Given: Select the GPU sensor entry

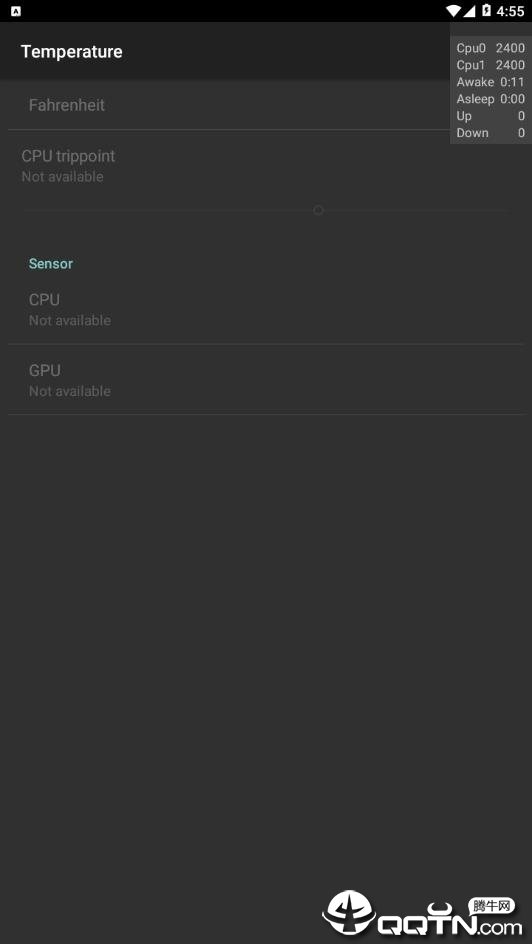Looking at the screenshot, I should [x=266, y=379].
